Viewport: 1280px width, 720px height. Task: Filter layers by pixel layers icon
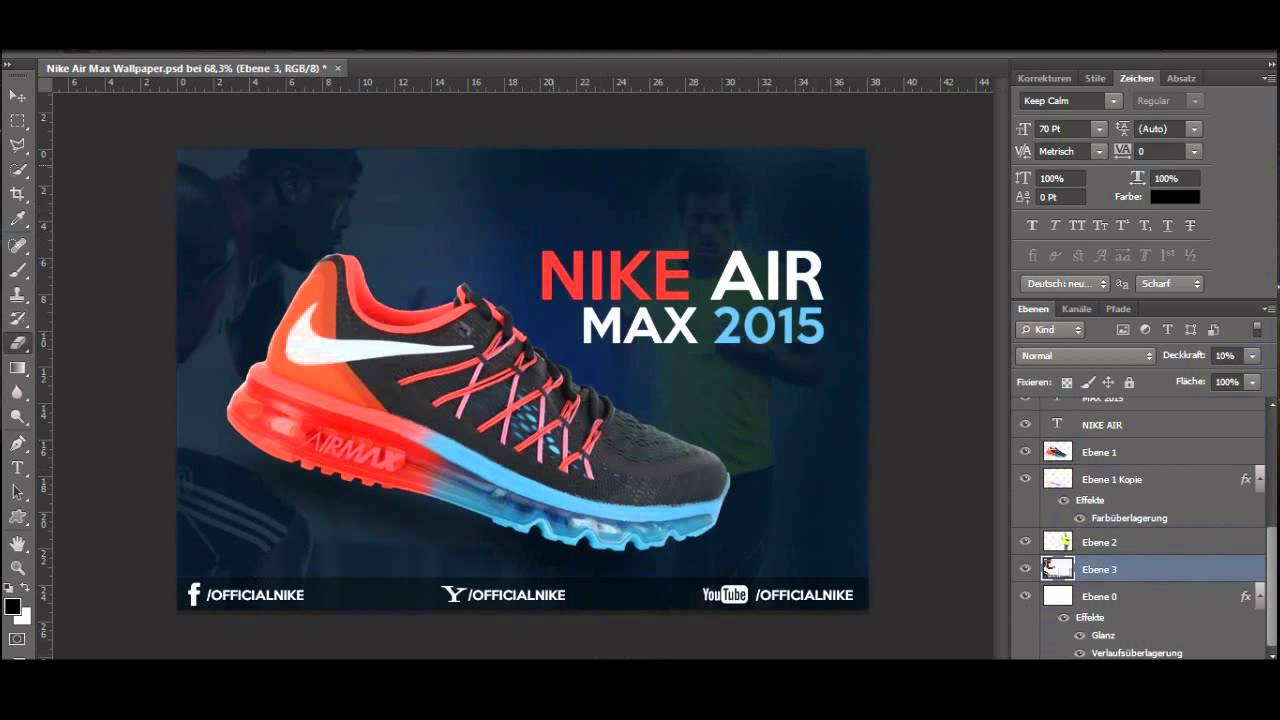(1123, 330)
